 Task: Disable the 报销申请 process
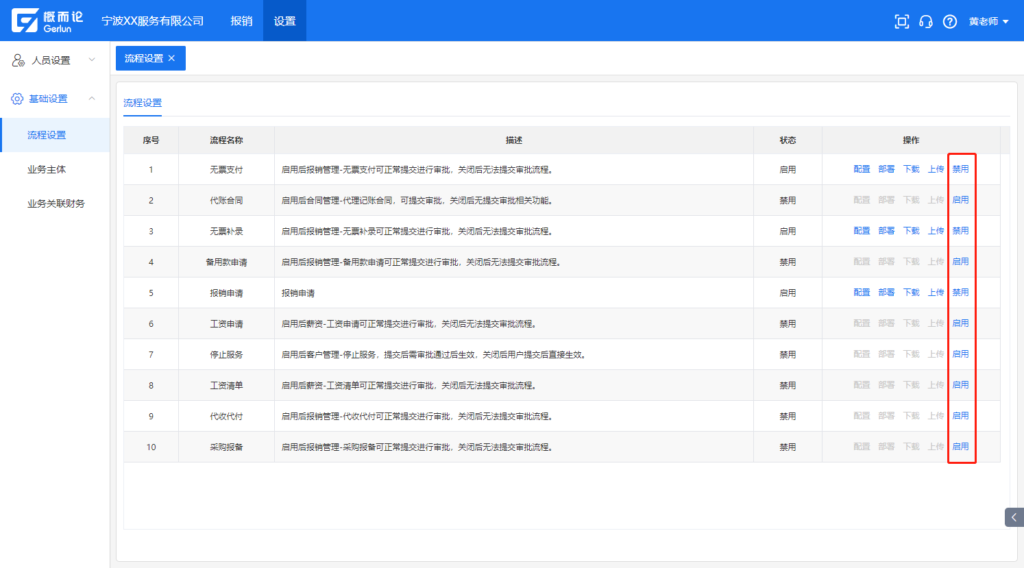pos(961,292)
